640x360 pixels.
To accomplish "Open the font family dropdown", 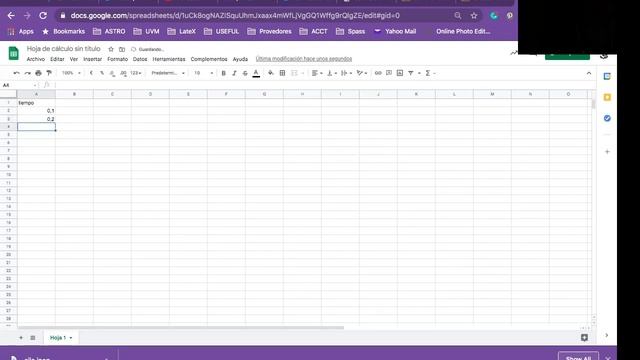I will [x=168, y=73].
